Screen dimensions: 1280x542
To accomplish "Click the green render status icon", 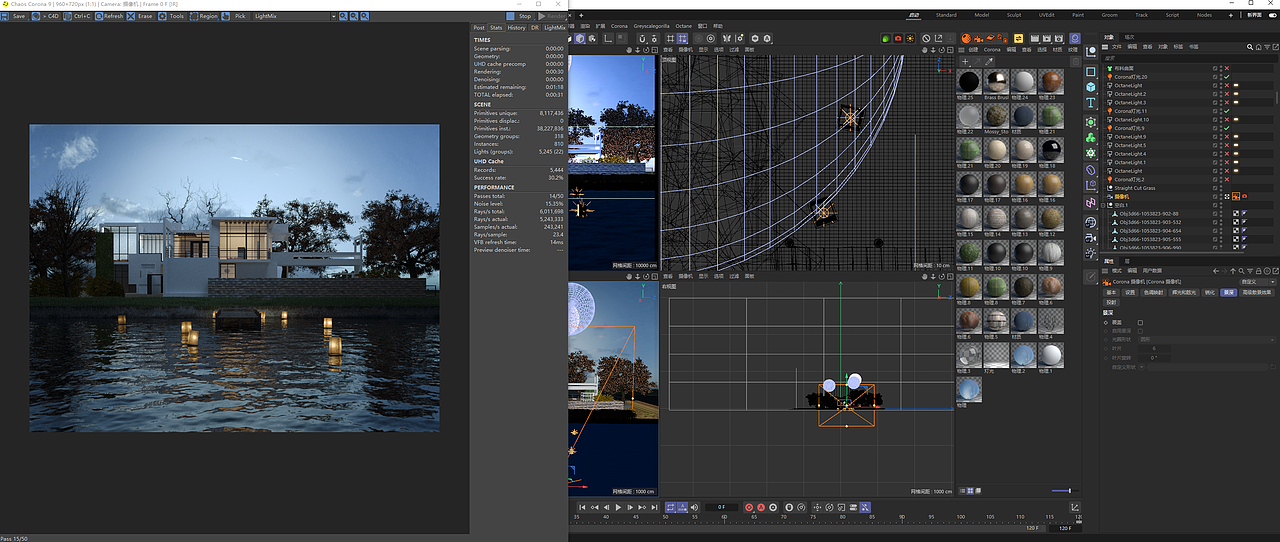I will tap(886, 38).
